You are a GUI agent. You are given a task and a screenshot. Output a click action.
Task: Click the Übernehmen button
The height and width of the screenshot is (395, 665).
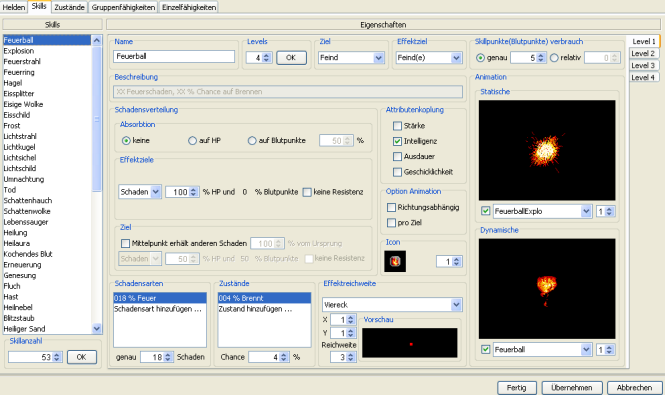572,387
